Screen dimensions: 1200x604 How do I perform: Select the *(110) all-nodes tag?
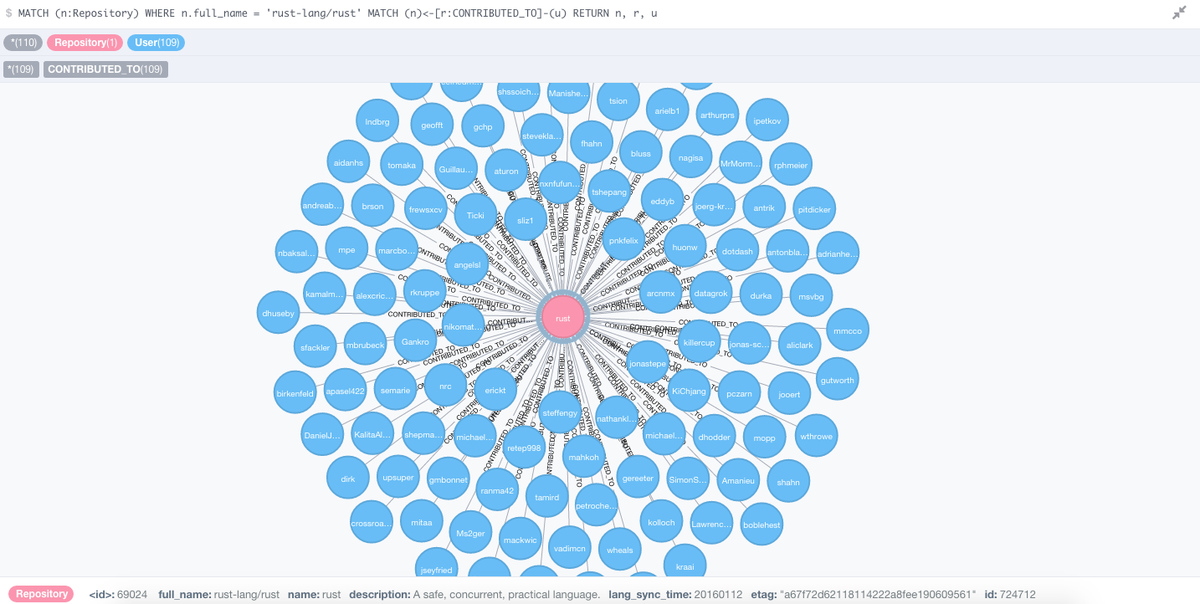tap(23, 43)
